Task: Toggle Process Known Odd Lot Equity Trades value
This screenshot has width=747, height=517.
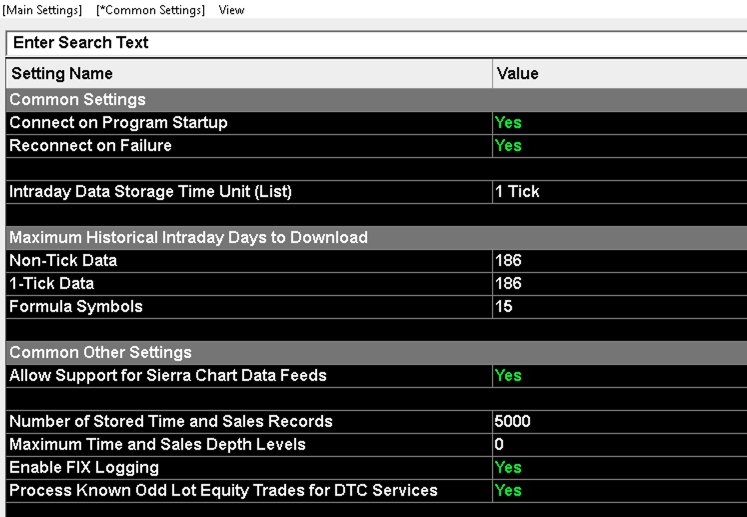Action: pyautogui.click(x=619, y=490)
